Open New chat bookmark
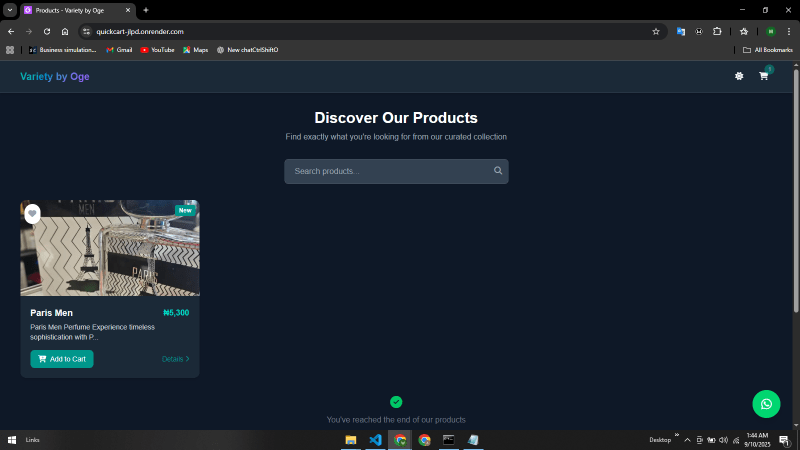The height and width of the screenshot is (450, 800). click(x=247, y=50)
